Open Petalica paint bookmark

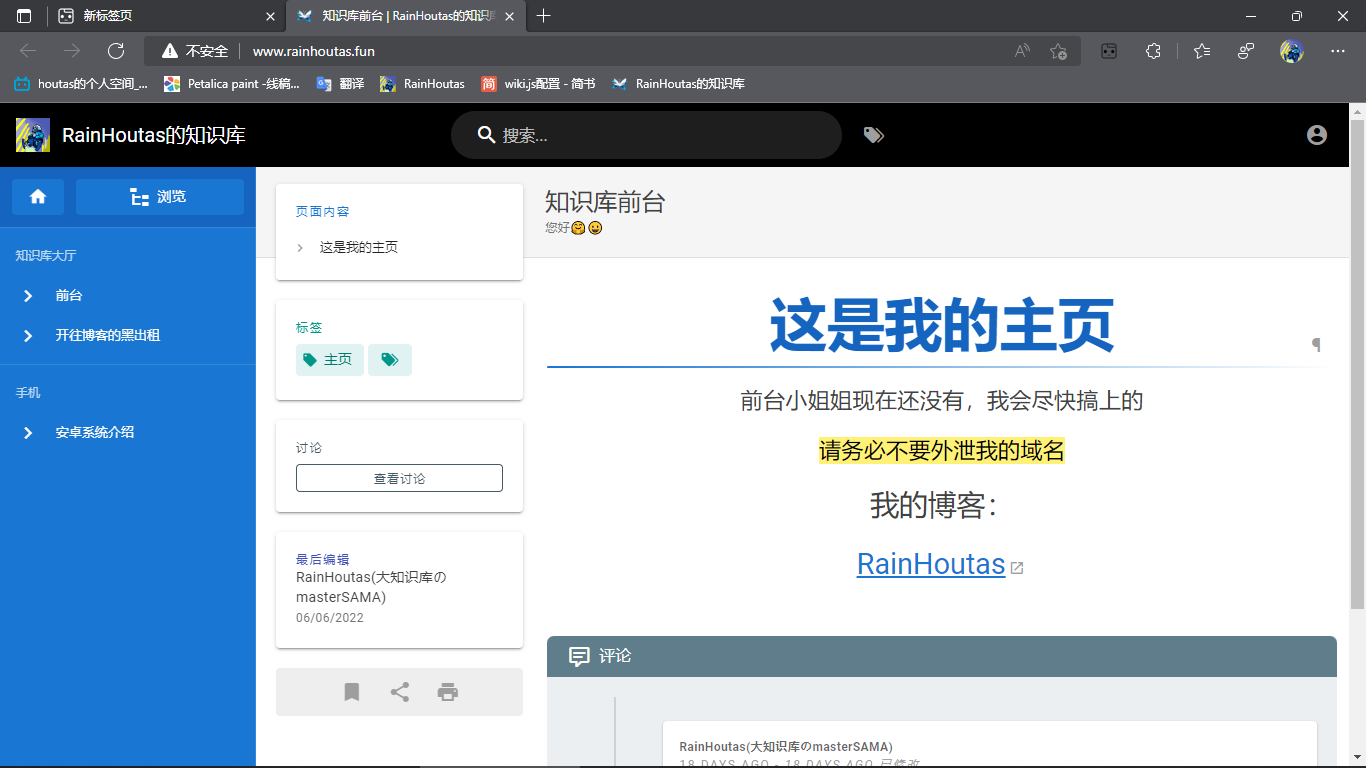click(232, 84)
